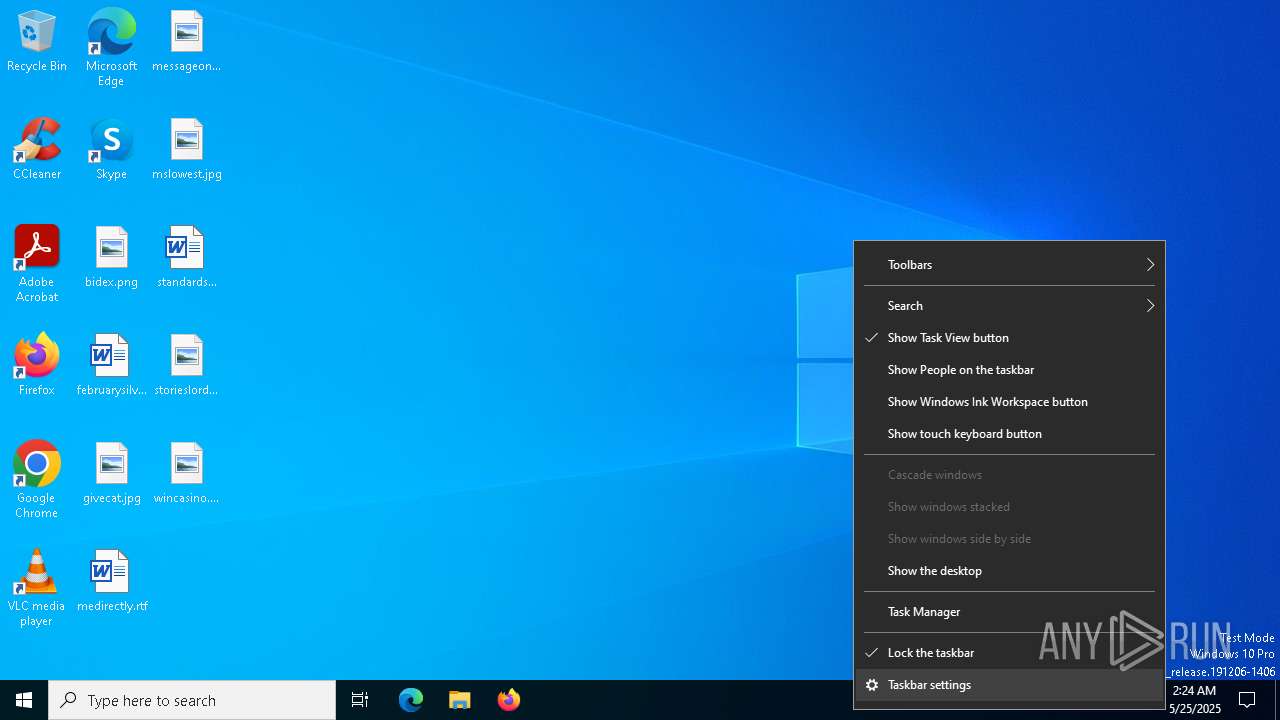Select the mslowest.jpg file icon

click(186, 149)
